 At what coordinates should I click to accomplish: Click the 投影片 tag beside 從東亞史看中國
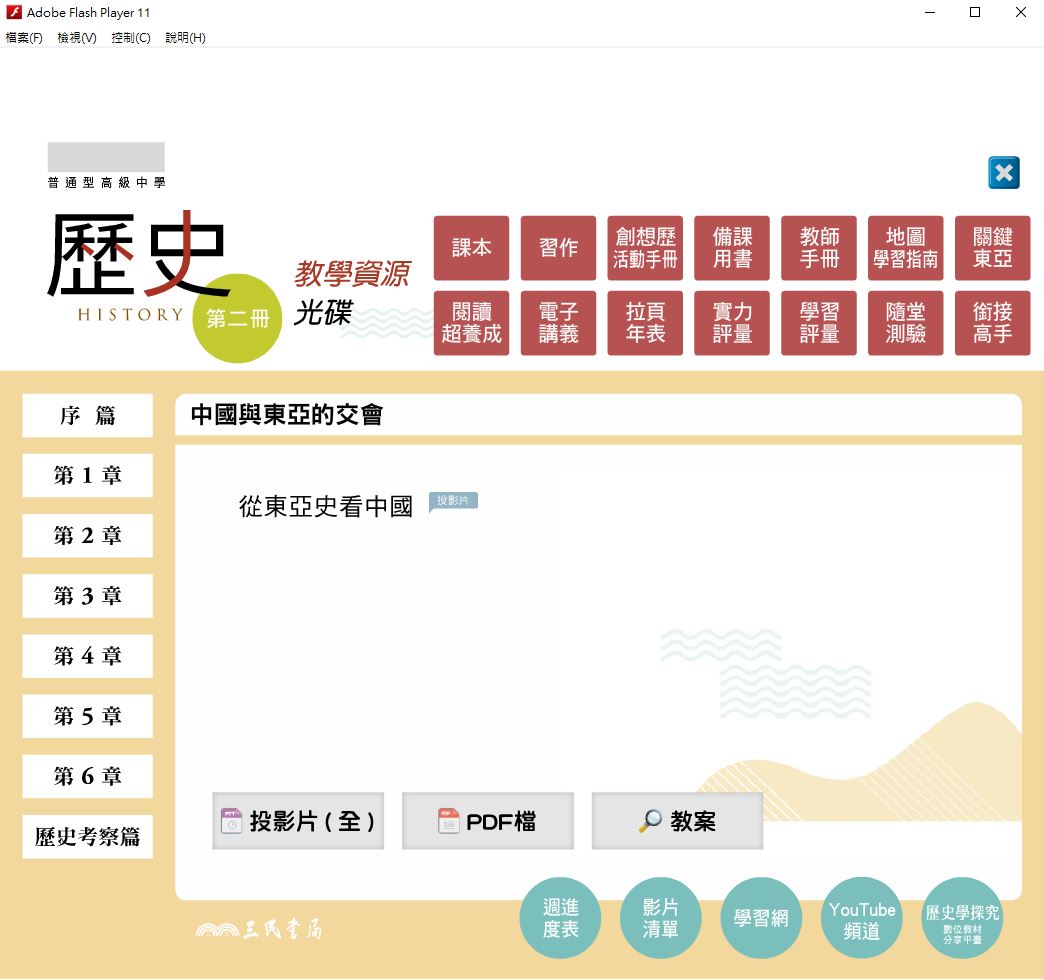[453, 500]
